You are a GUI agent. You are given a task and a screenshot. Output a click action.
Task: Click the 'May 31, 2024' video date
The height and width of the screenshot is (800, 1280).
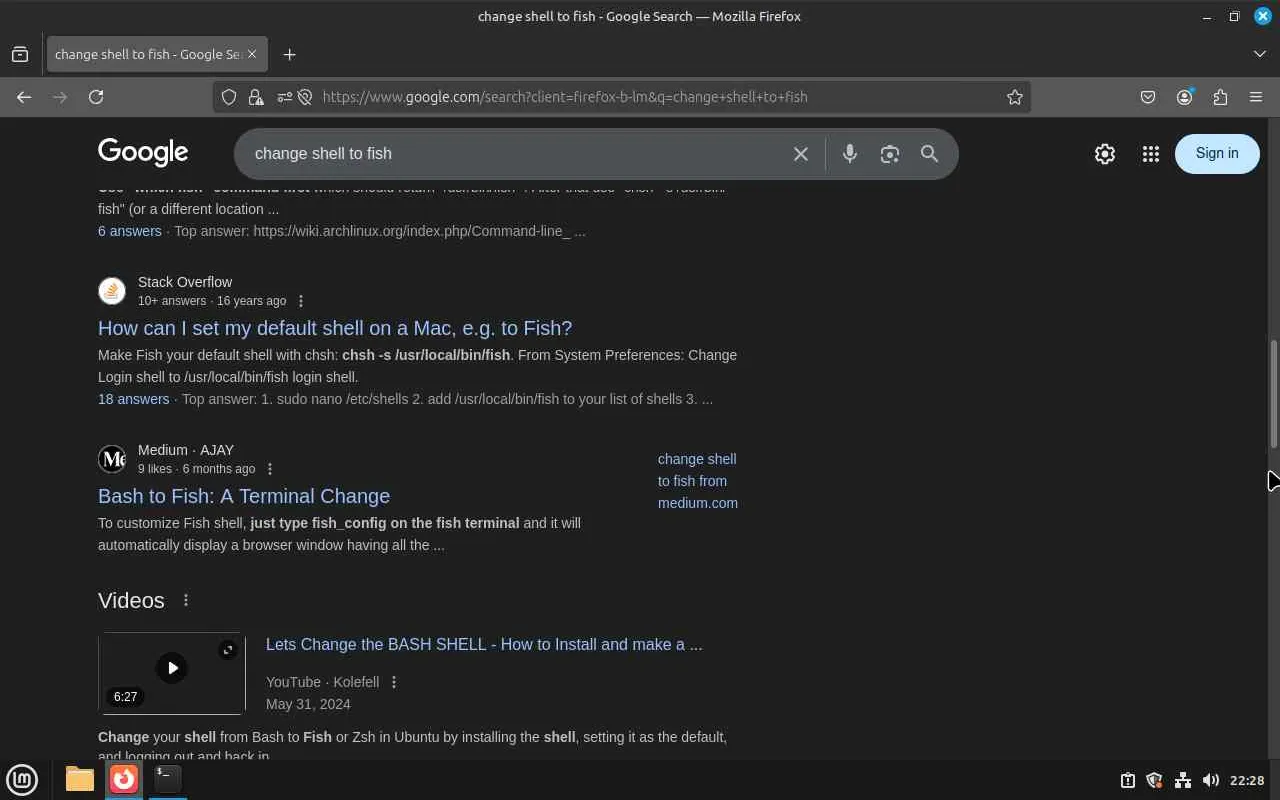pyautogui.click(x=308, y=704)
